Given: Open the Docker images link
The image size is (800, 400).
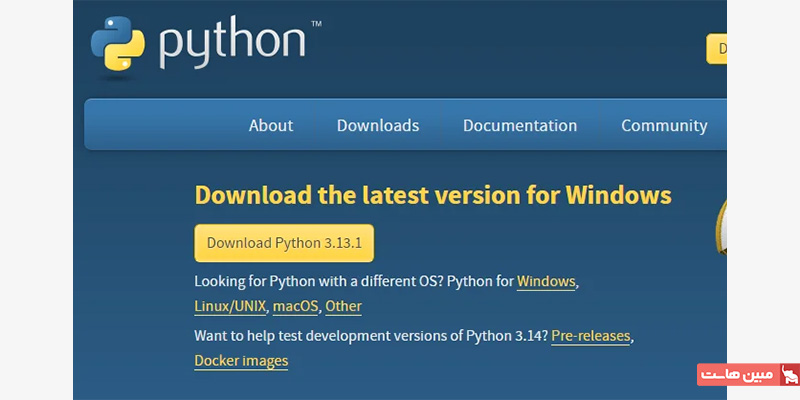Looking at the screenshot, I should 241,361.
